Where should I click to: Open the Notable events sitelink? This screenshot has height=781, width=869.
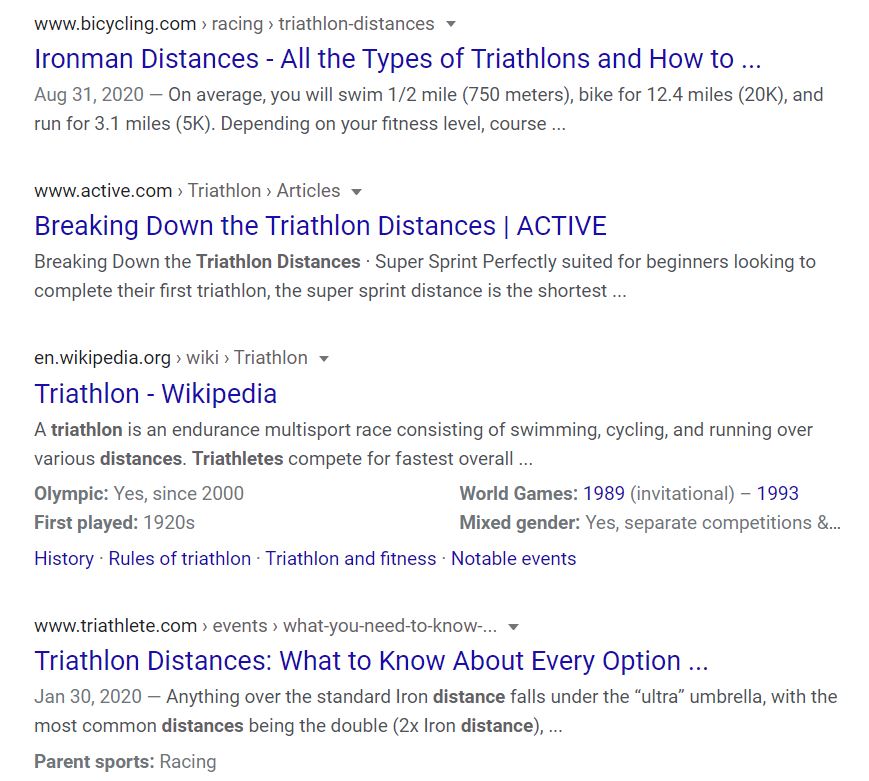(x=514, y=559)
